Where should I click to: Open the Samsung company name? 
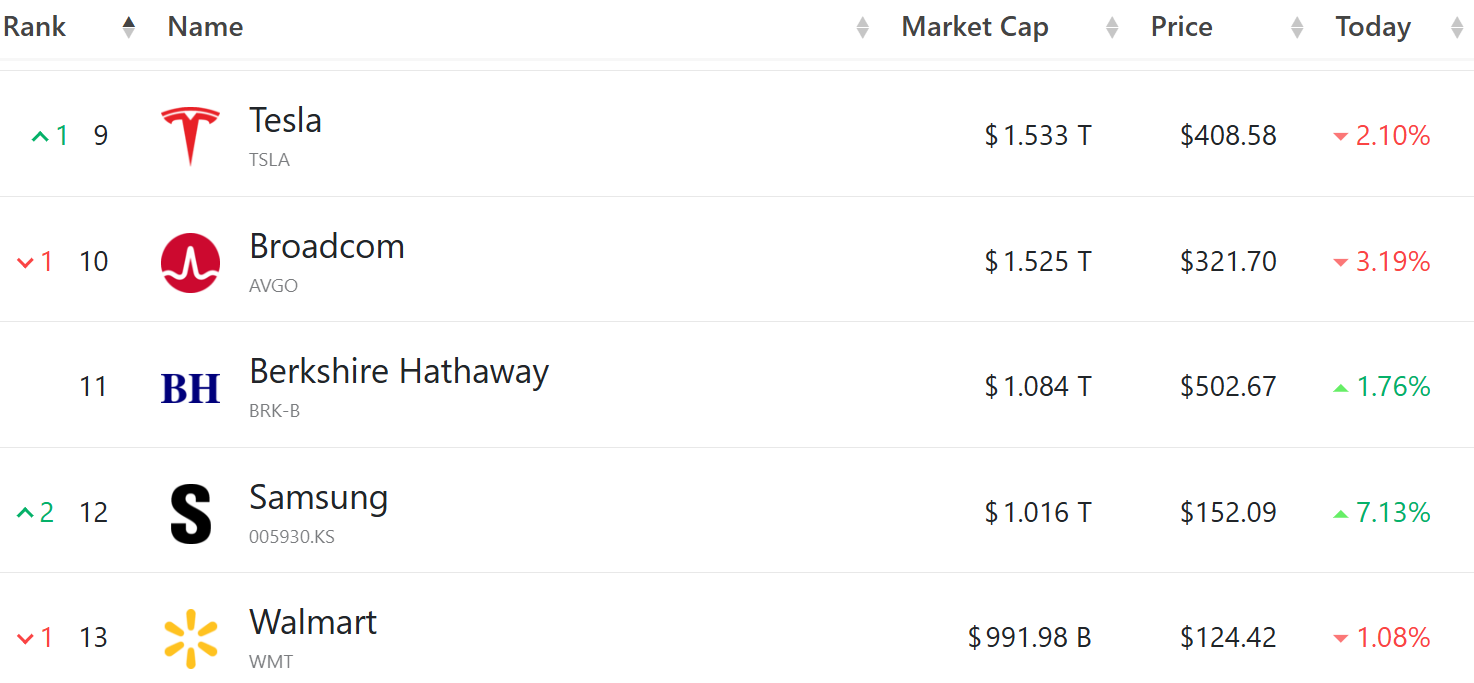318,498
